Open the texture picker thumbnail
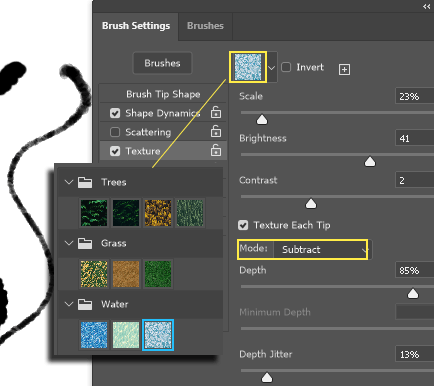This screenshot has height=386, width=434. [x=248, y=67]
